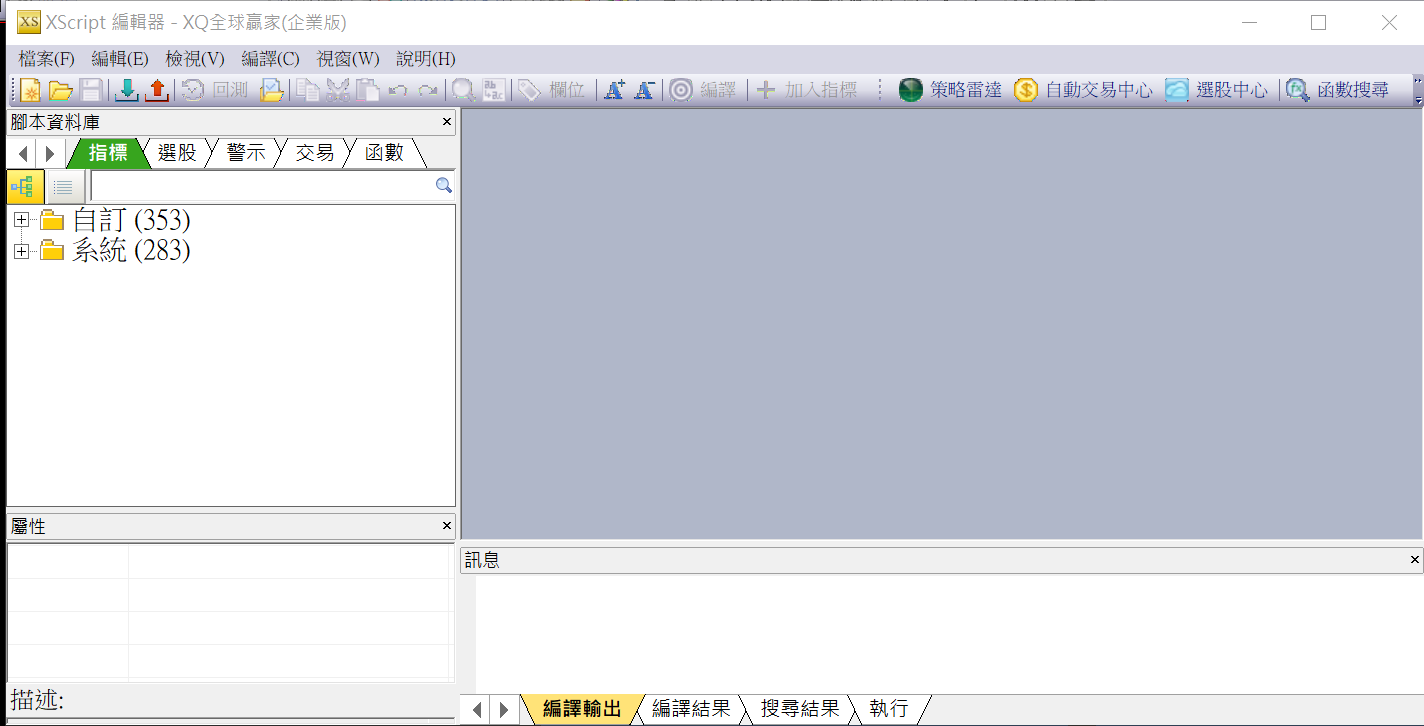Screen dimensions: 1424x726
Task: Open 函數搜尋 function search
Action: [1337, 90]
